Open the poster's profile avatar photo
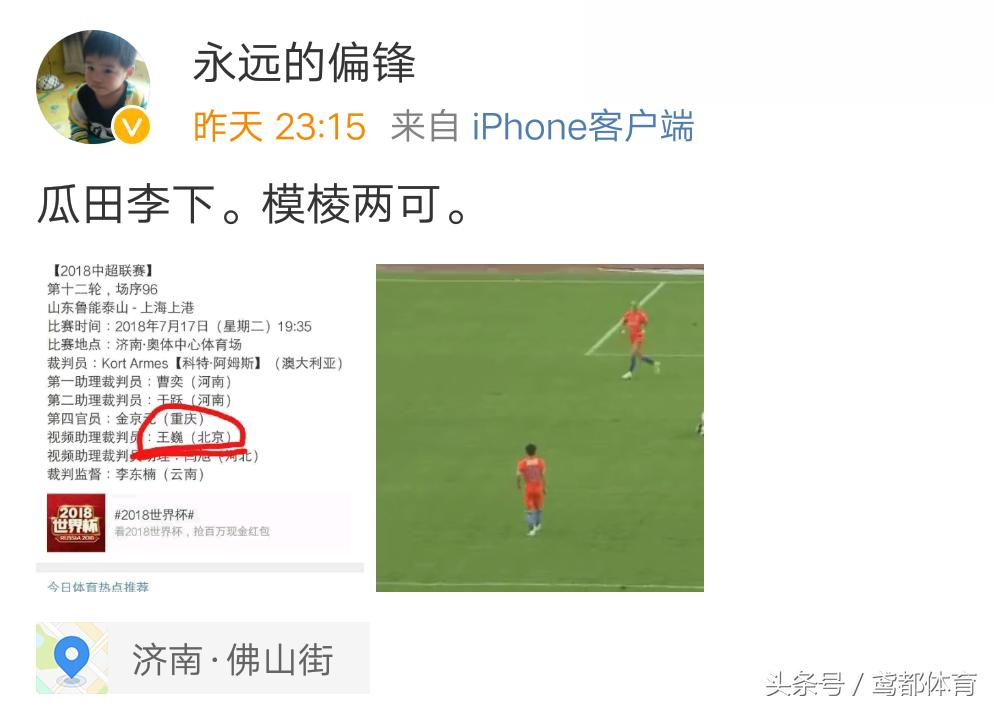Image resolution: width=994 pixels, height=707 pixels. tap(93, 87)
